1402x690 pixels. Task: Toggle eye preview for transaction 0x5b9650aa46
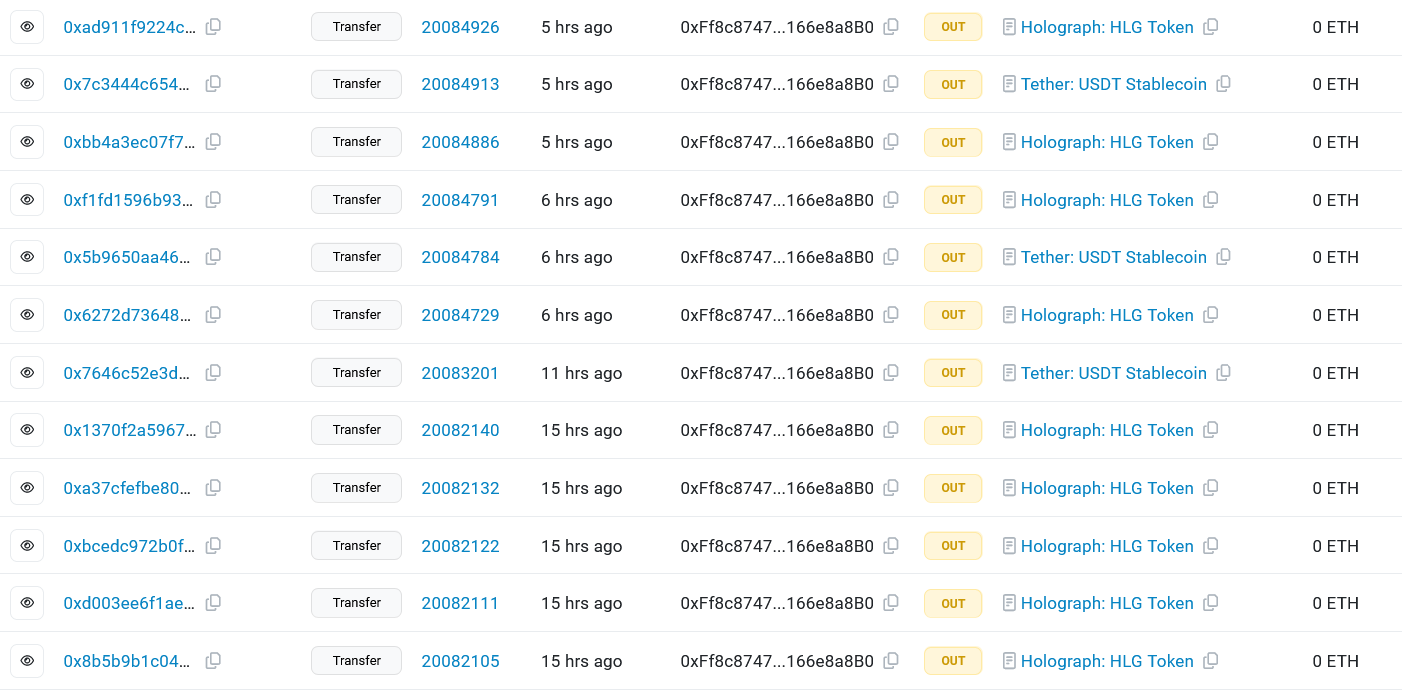click(x=27, y=257)
